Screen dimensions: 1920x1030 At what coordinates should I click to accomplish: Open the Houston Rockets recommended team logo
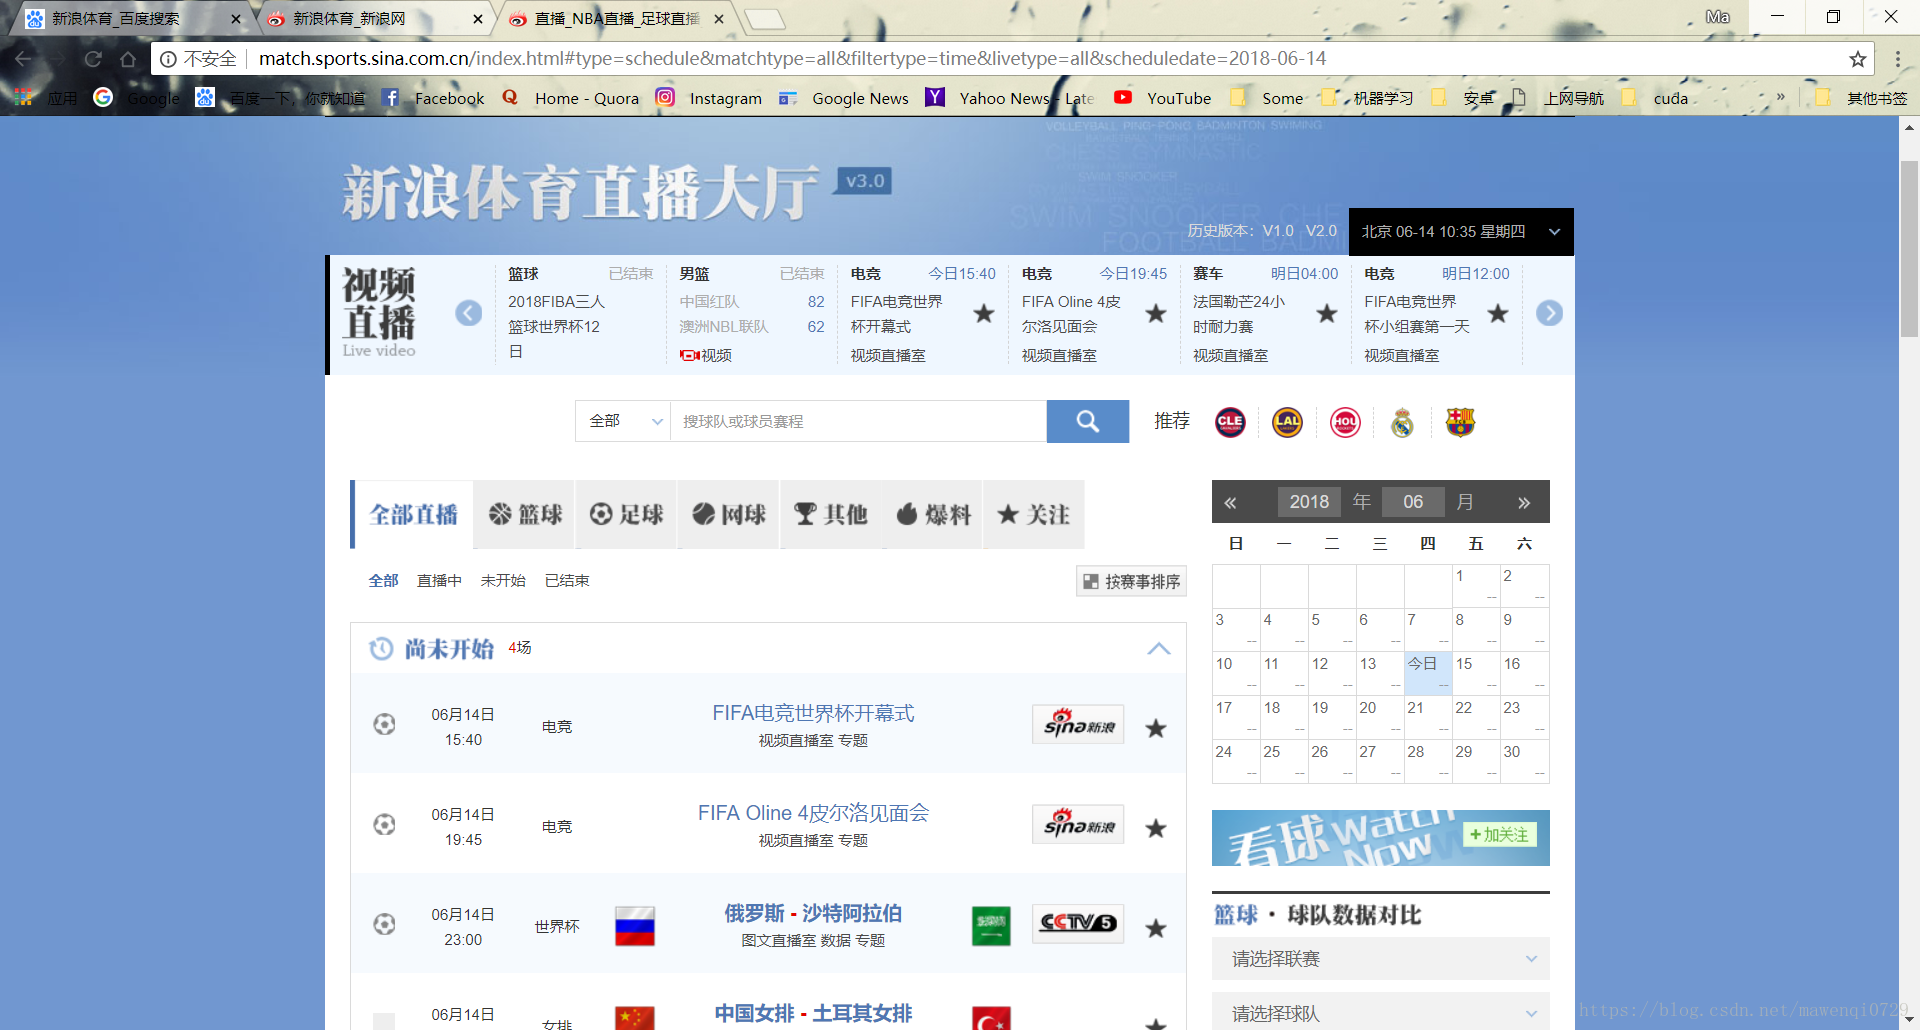1345,422
